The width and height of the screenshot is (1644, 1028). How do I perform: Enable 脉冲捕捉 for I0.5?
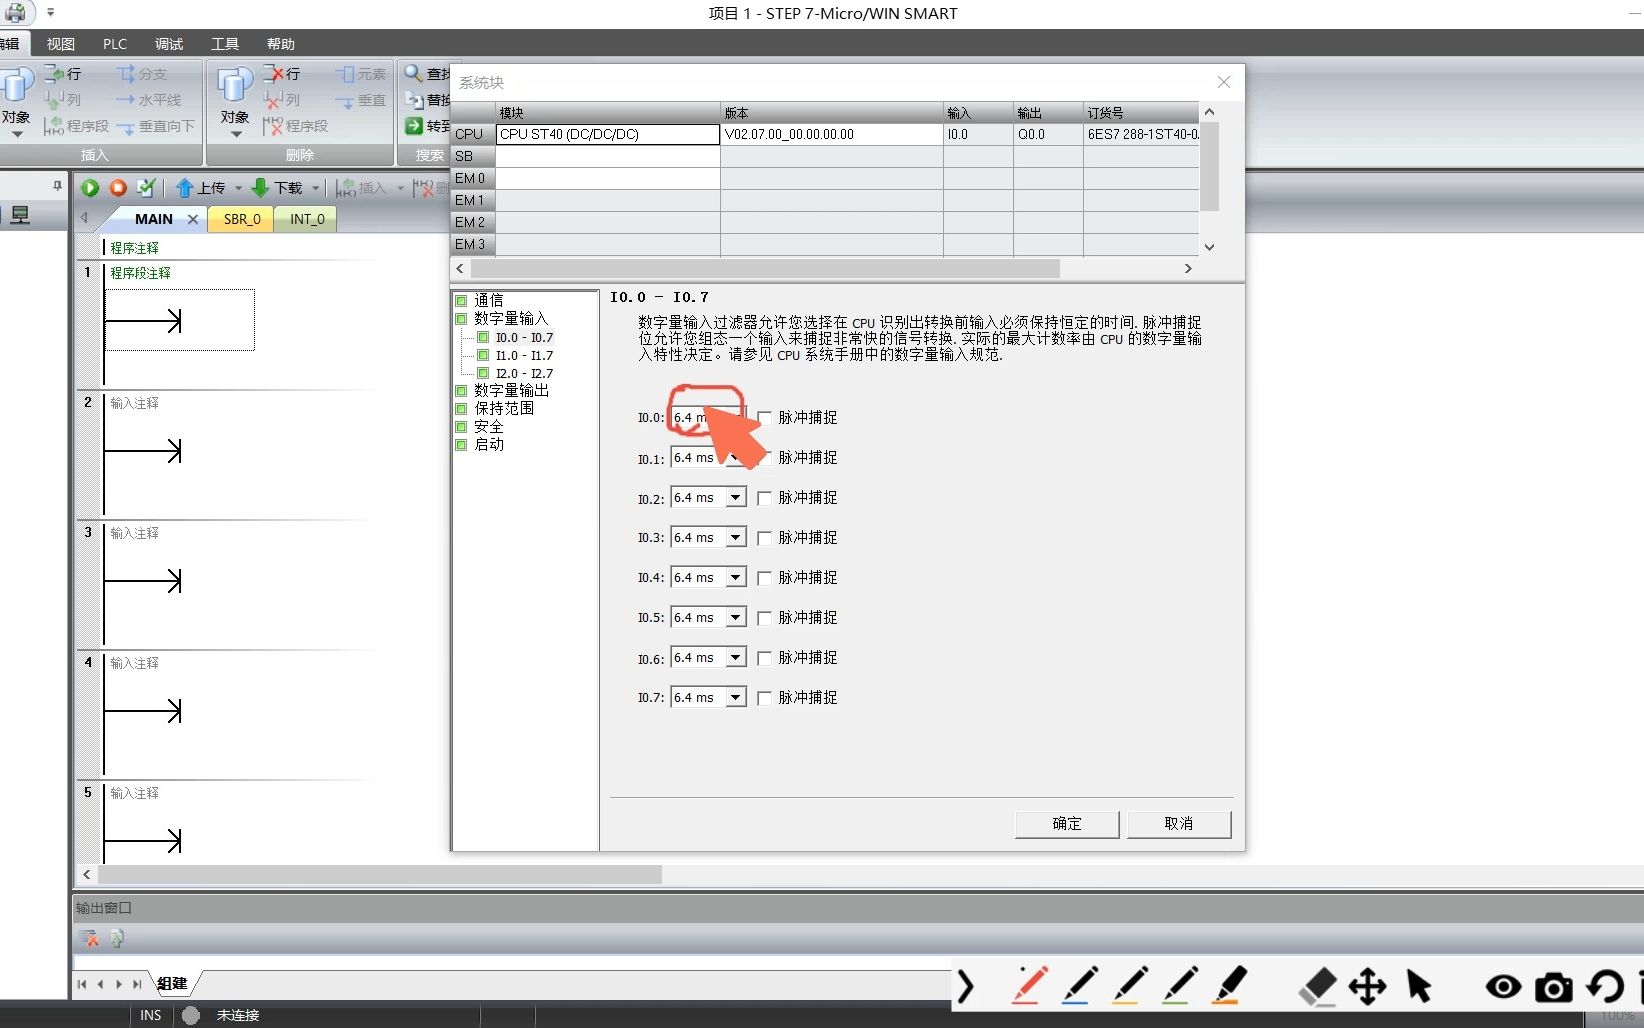[764, 618]
